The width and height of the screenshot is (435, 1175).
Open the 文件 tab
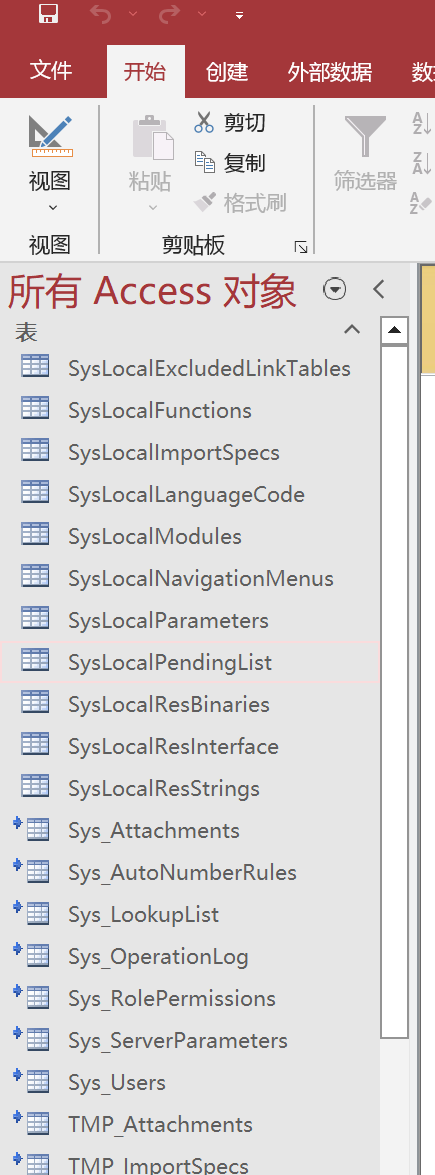(x=51, y=71)
